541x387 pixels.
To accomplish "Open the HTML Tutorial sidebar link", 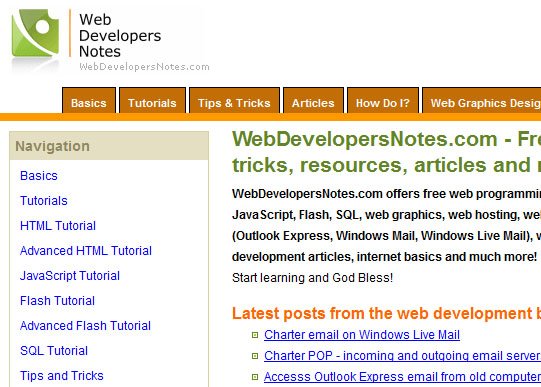I will 58,226.
